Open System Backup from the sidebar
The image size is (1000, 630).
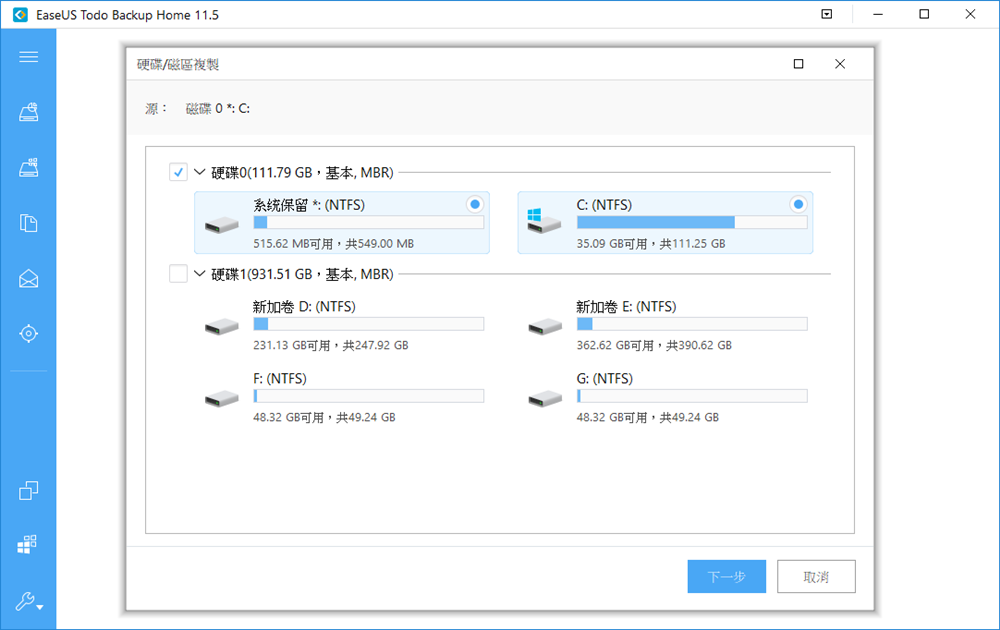click(x=29, y=168)
